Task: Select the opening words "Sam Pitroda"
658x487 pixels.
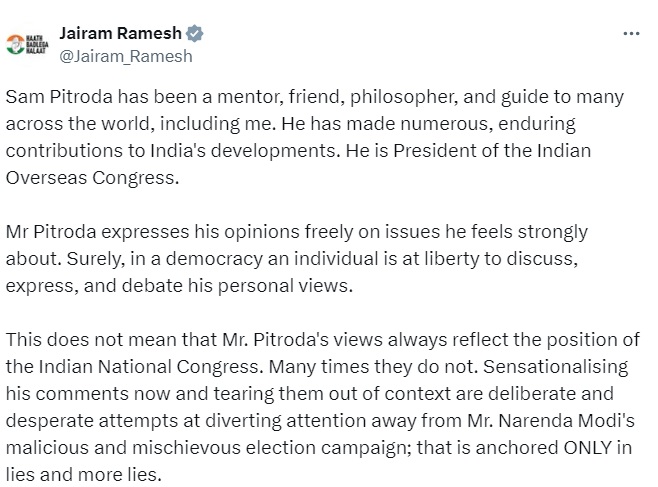Action: tap(59, 97)
